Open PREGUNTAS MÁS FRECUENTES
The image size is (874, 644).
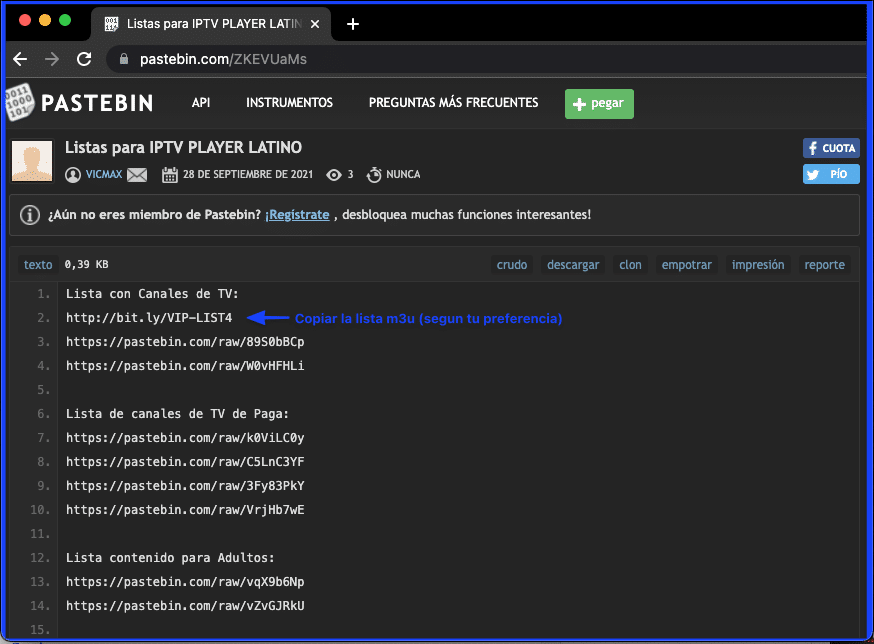click(453, 102)
